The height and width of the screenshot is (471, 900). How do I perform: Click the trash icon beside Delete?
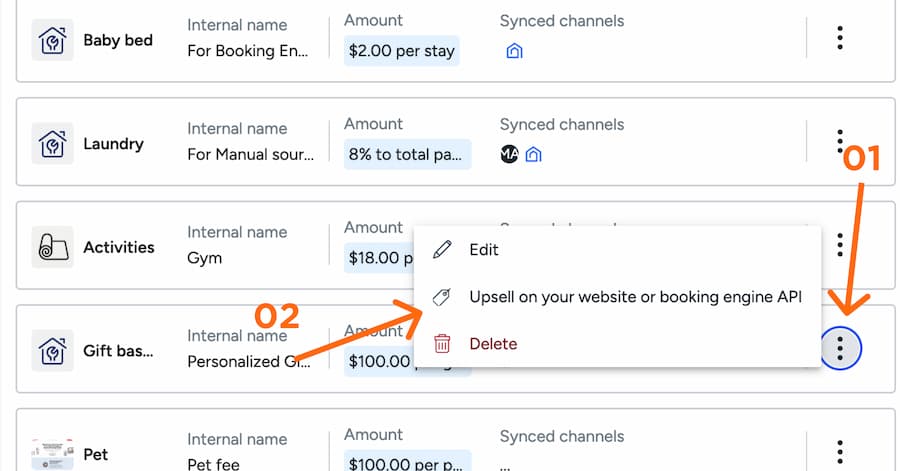(442, 344)
